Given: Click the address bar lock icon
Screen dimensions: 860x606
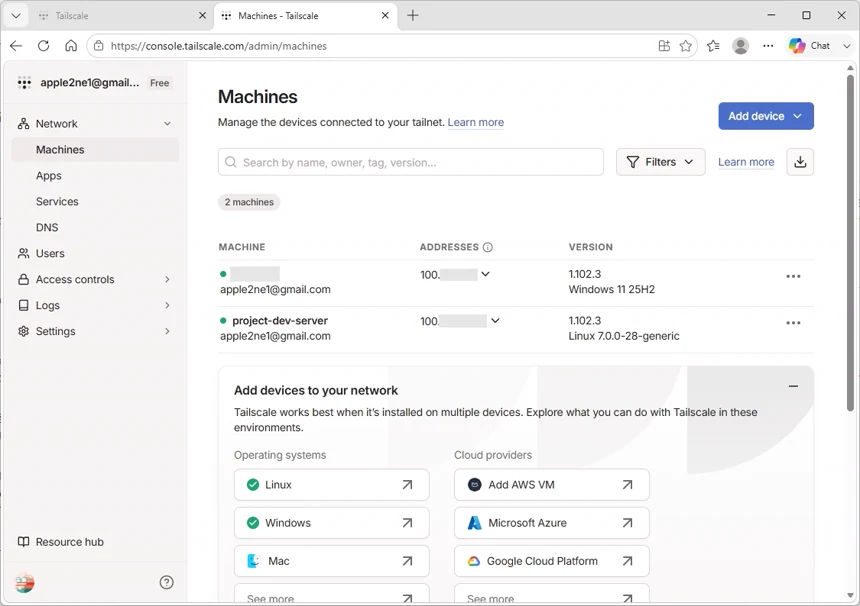Looking at the screenshot, I should coord(98,46).
